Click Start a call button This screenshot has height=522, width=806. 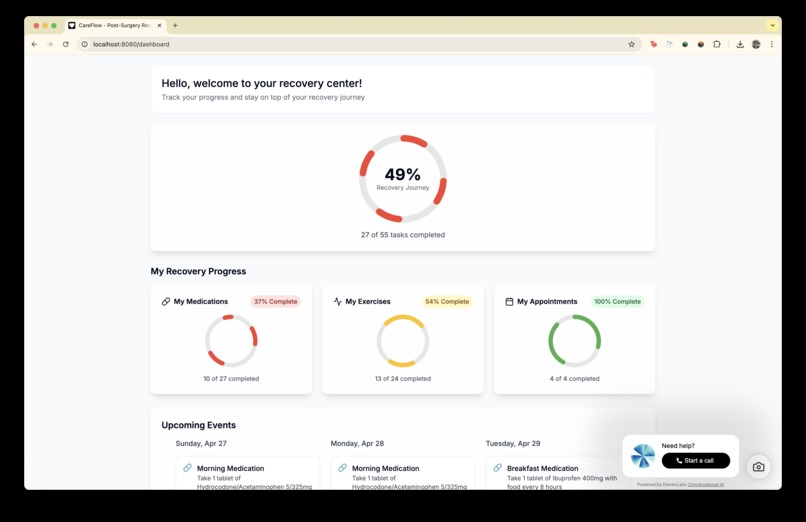click(x=695, y=460)
